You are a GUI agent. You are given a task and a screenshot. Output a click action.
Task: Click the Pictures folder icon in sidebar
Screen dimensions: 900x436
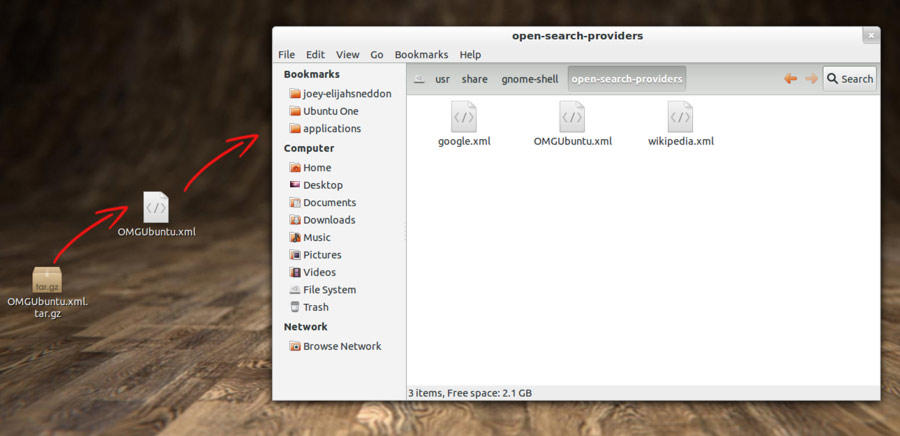pyautogui.click(x=295, y=255)
